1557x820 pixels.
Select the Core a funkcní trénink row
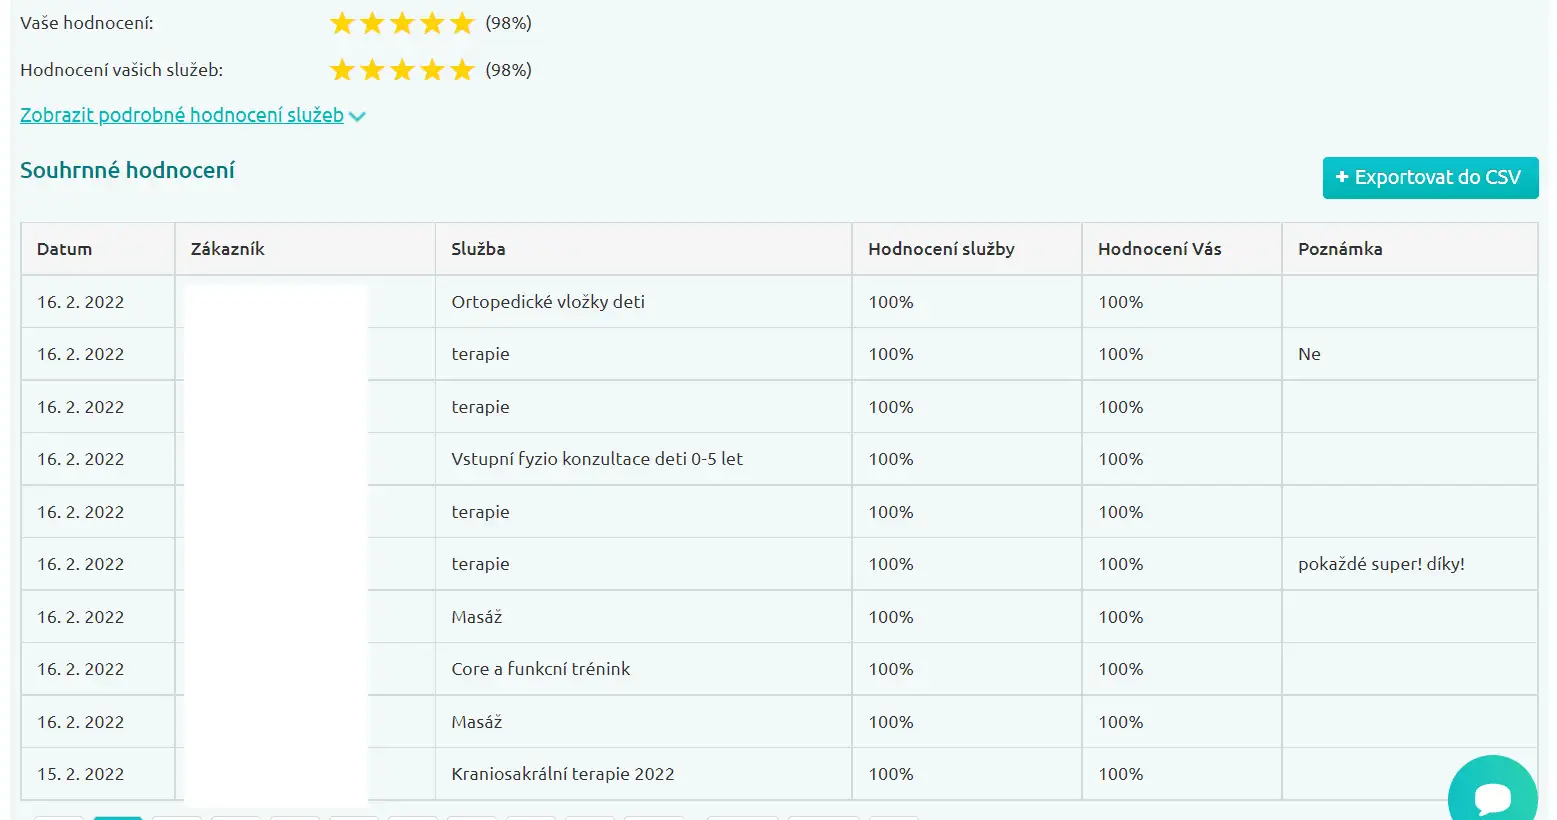[779, 669]
